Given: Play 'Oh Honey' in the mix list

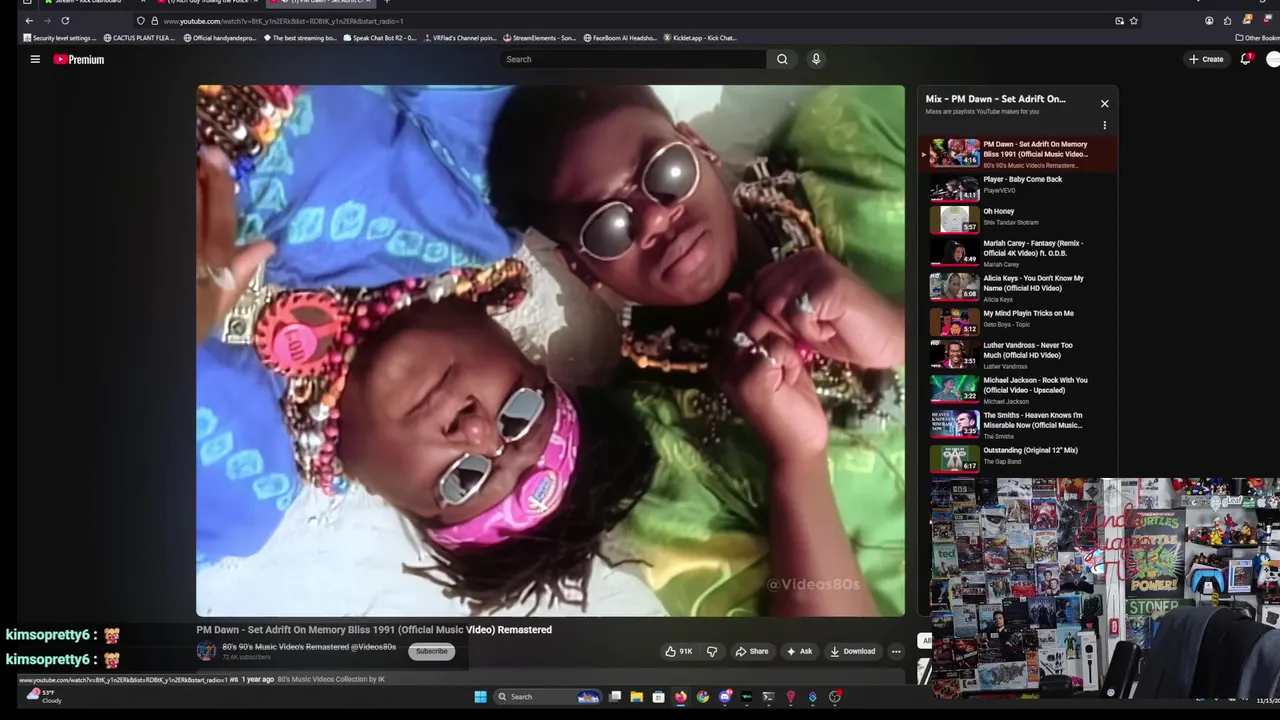Looking at the screenshot, I should click(x=1018, y=219).
